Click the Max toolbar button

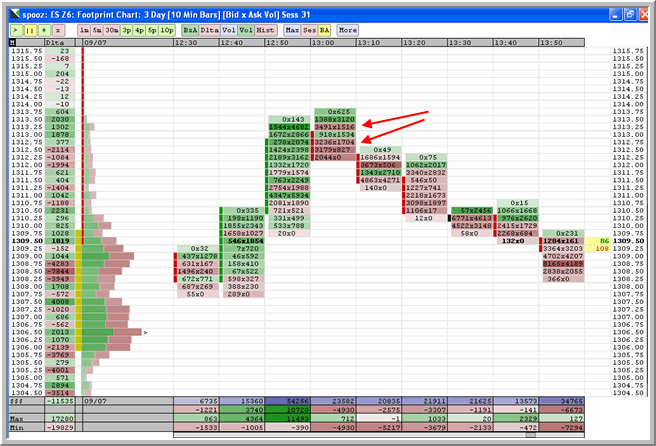(292, 30)
